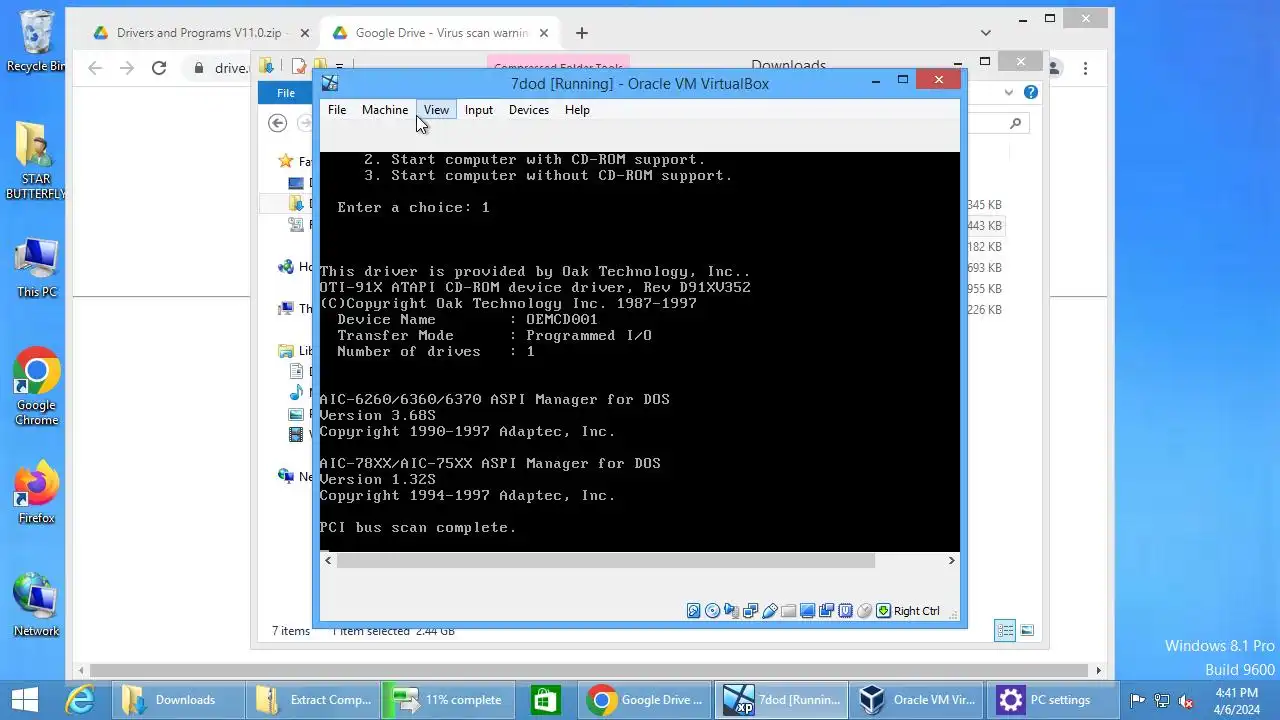Open the Devices menu in VirtualBox
Screen dimensions: 1280x720
coord(529,110)
